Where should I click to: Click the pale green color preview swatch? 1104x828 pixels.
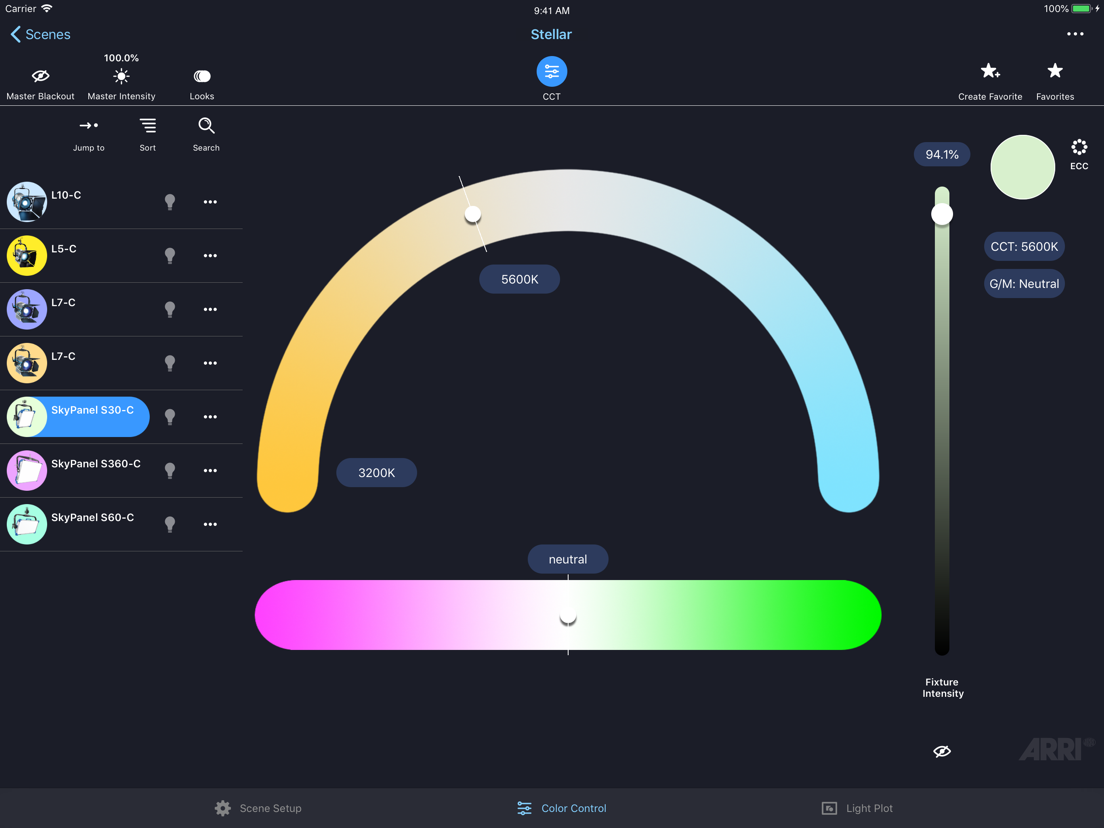[1022, 167]
